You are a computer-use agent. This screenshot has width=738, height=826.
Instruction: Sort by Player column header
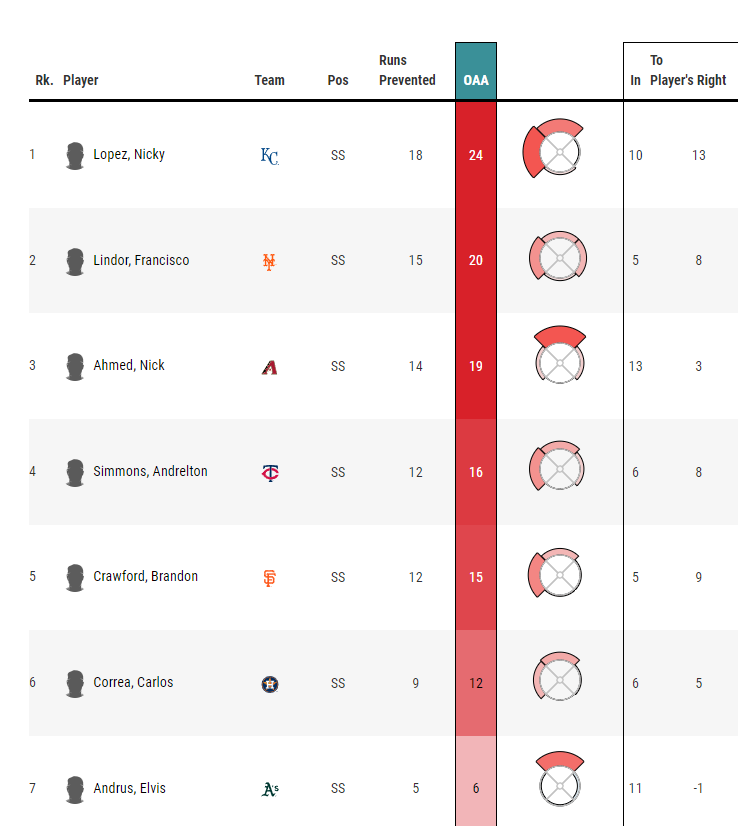point(81,80)
